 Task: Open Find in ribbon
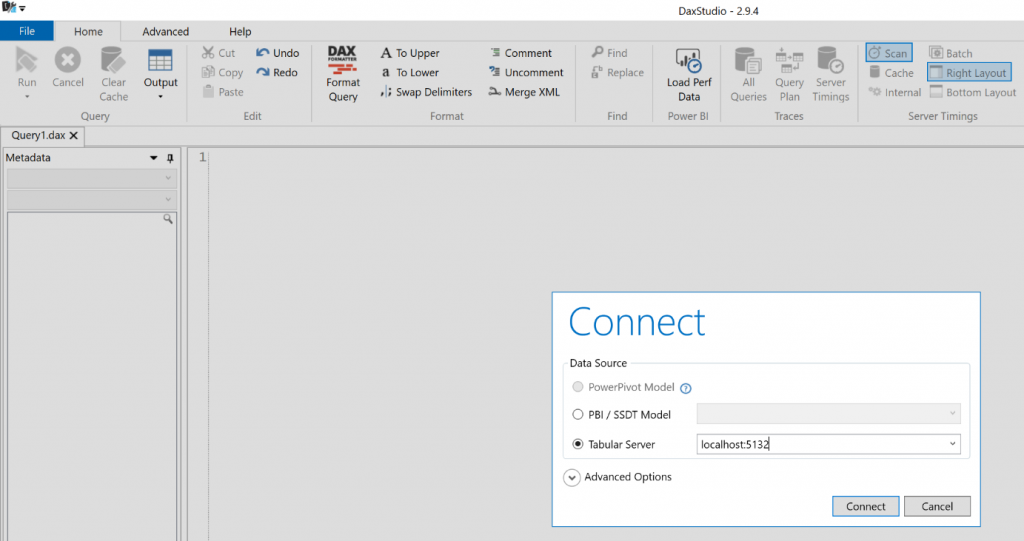point(609,53)
